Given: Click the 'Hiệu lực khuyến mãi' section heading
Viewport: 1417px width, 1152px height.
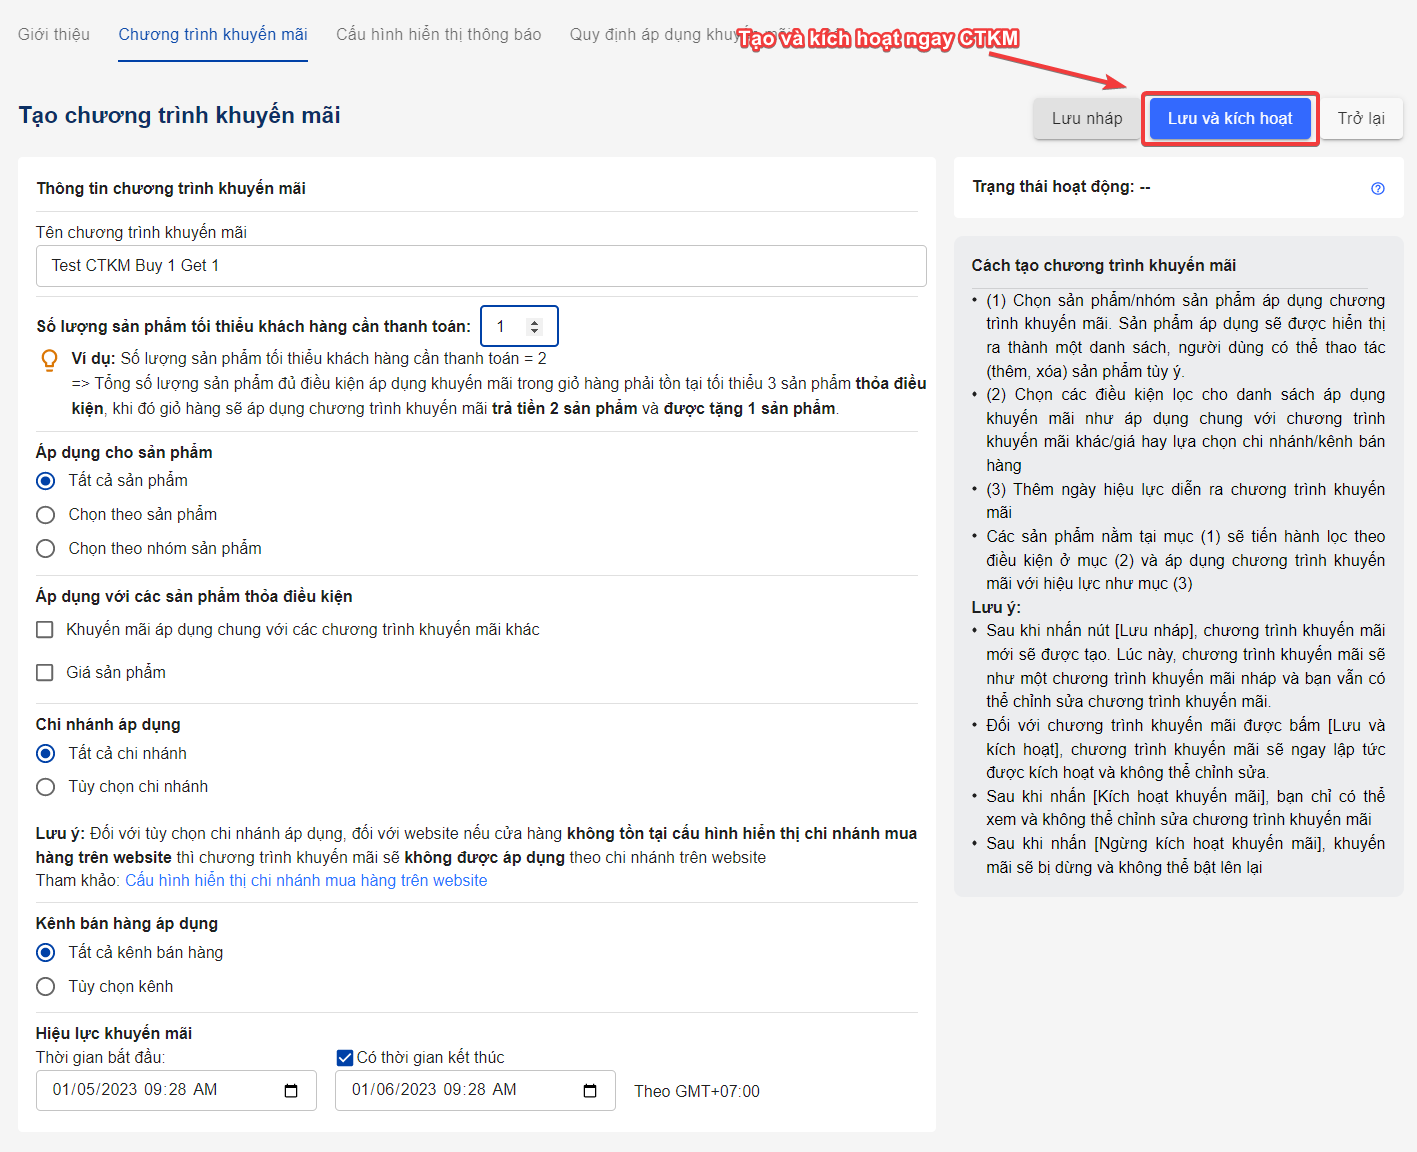Looking at the screenshot, I should tap(114, 1034).
